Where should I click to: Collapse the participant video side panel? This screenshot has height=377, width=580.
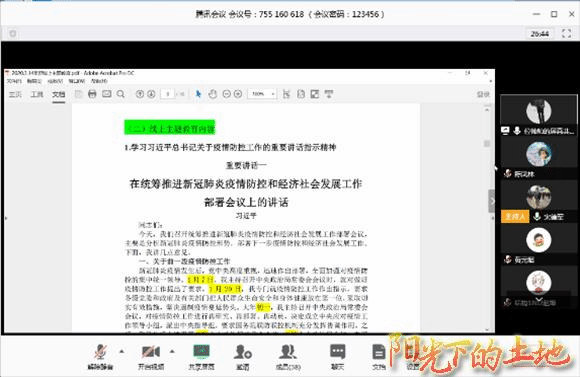pos(492,201)
